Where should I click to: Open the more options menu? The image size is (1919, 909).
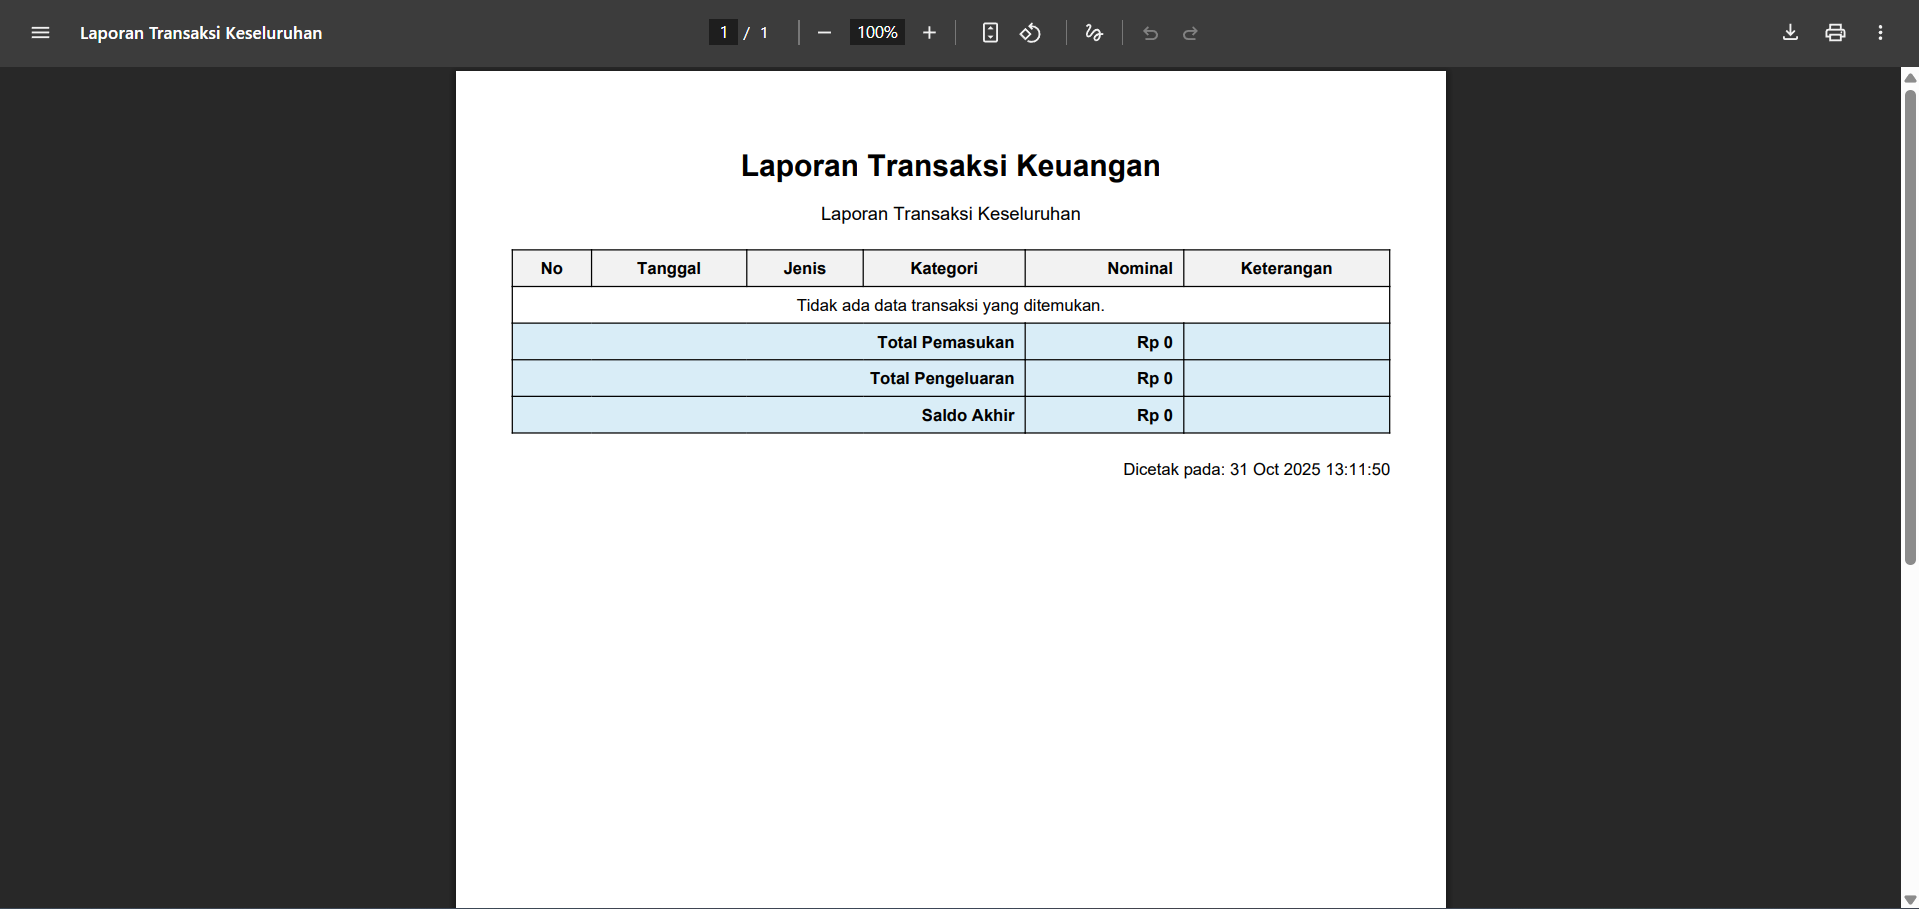1880,33
